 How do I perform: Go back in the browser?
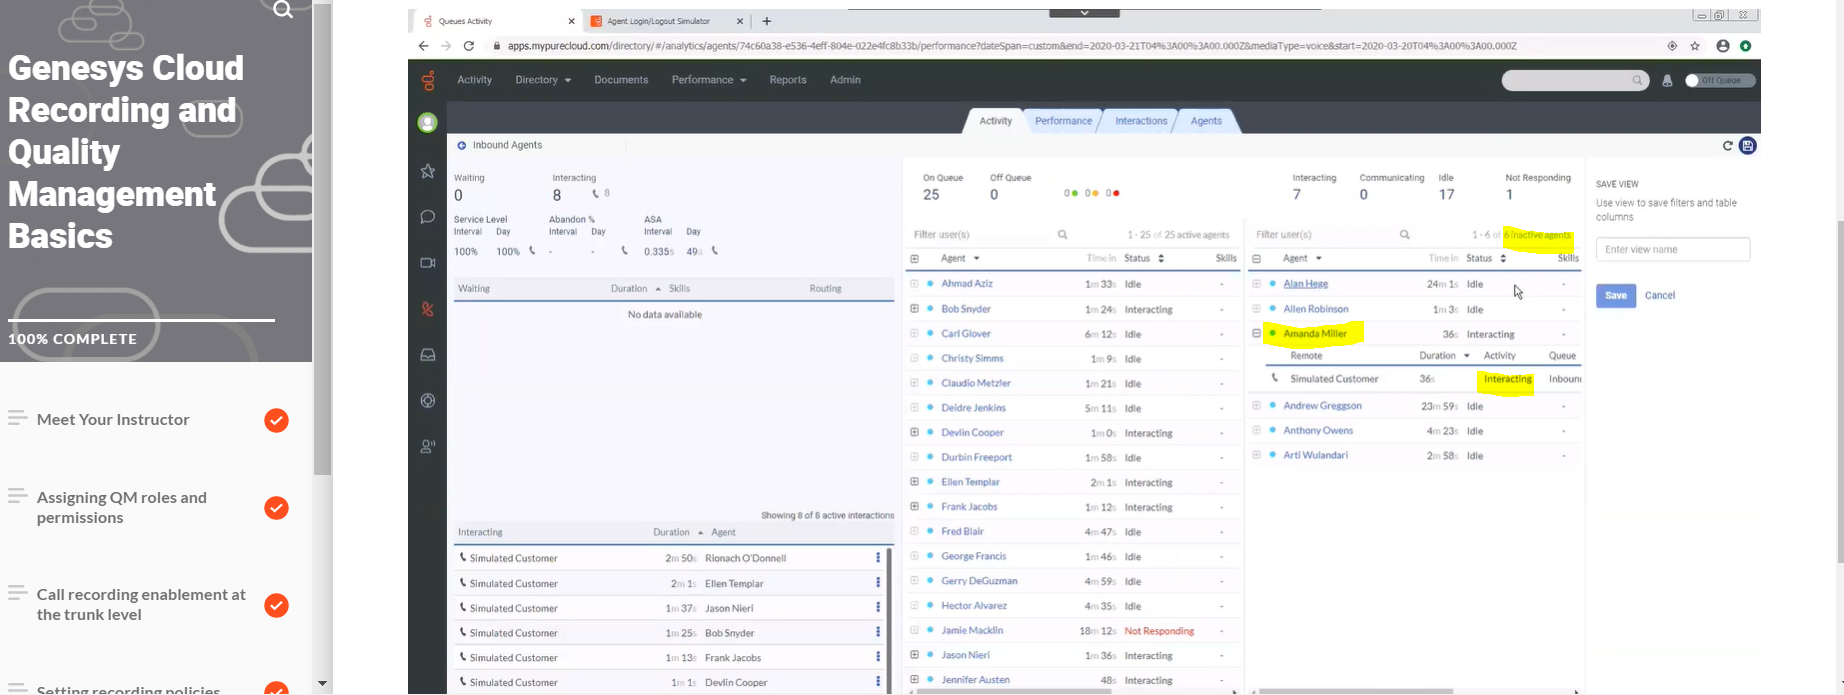pyautogui.click(x=424, y=46)
